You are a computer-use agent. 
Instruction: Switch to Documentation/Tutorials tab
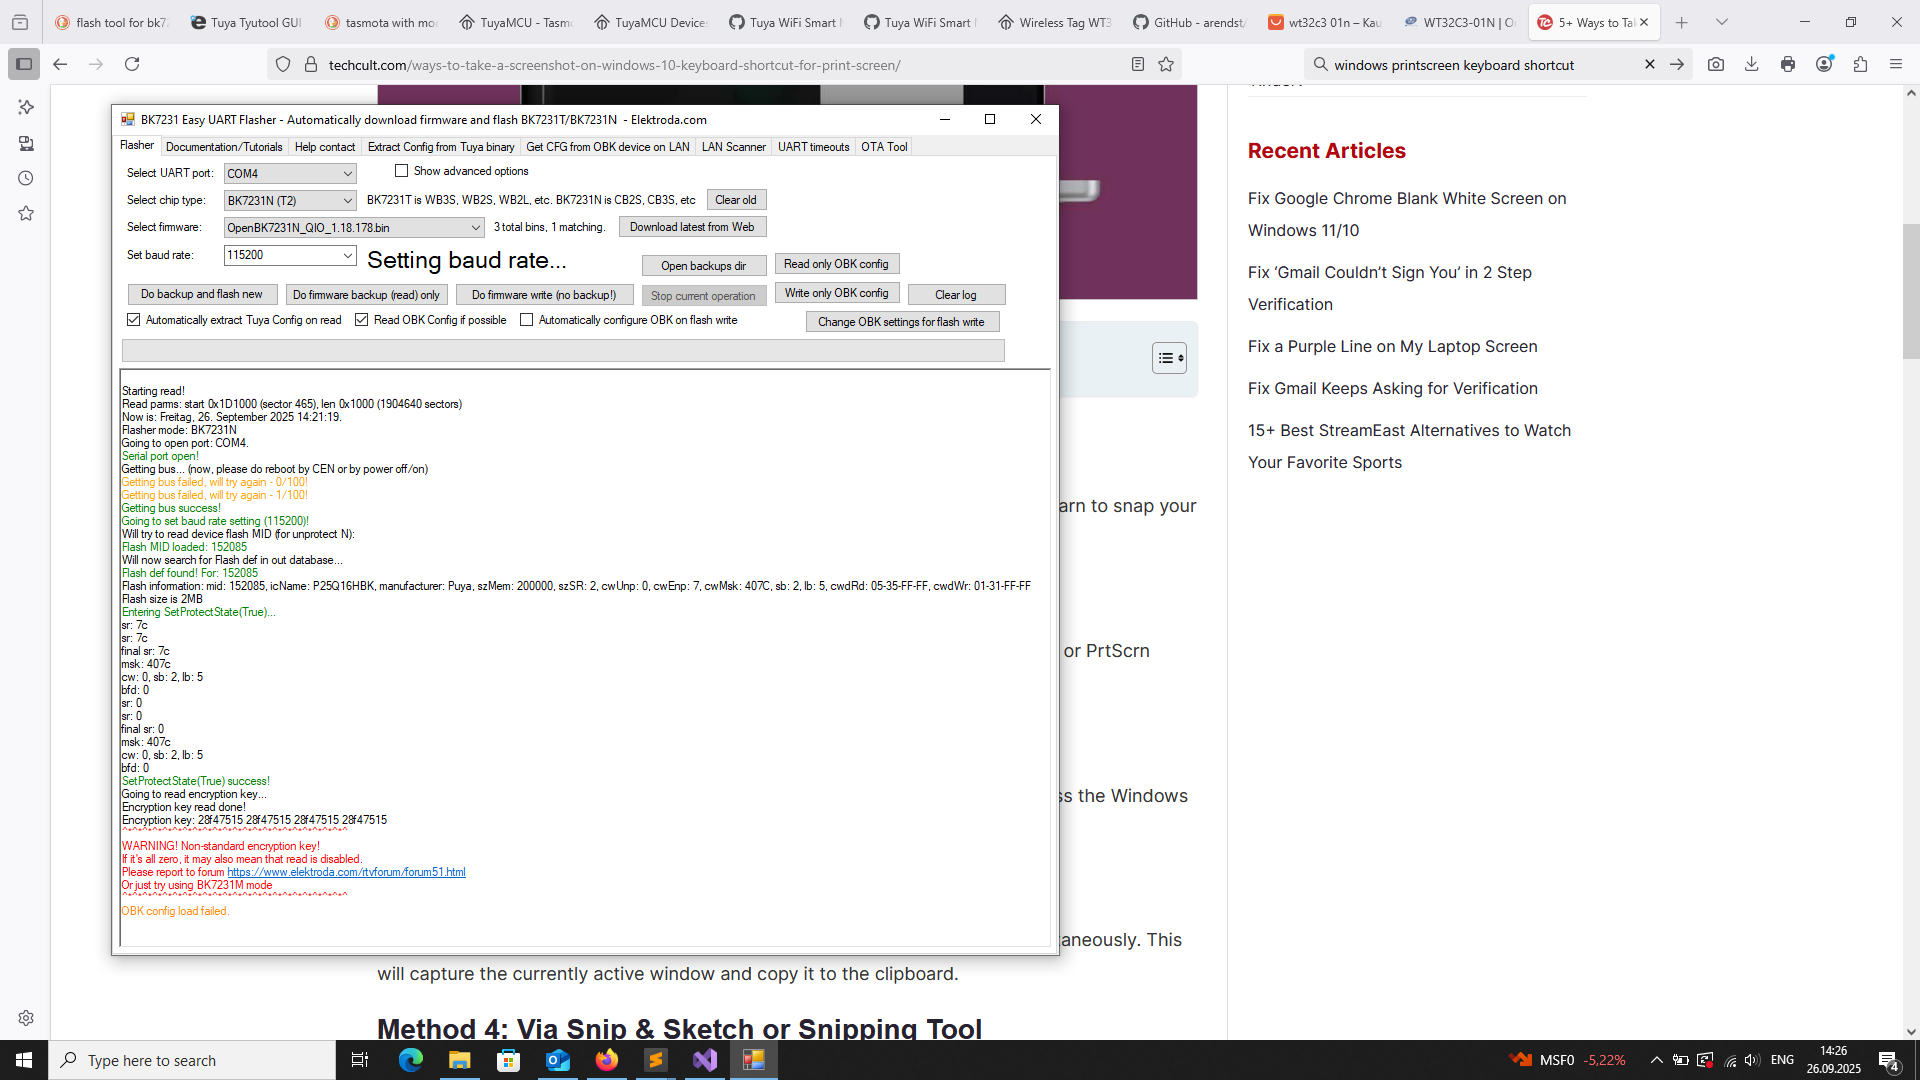(224, 147)
